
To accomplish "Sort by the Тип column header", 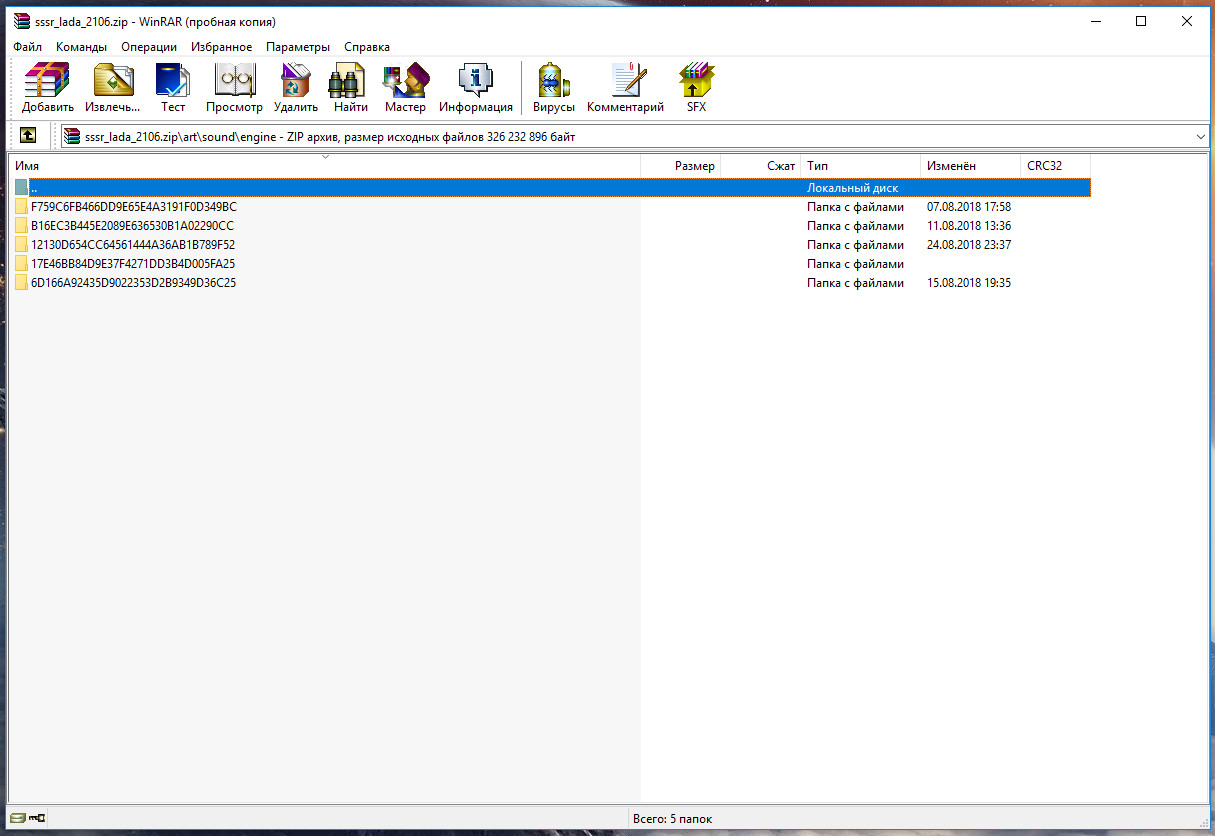I will tap(860, 166).
